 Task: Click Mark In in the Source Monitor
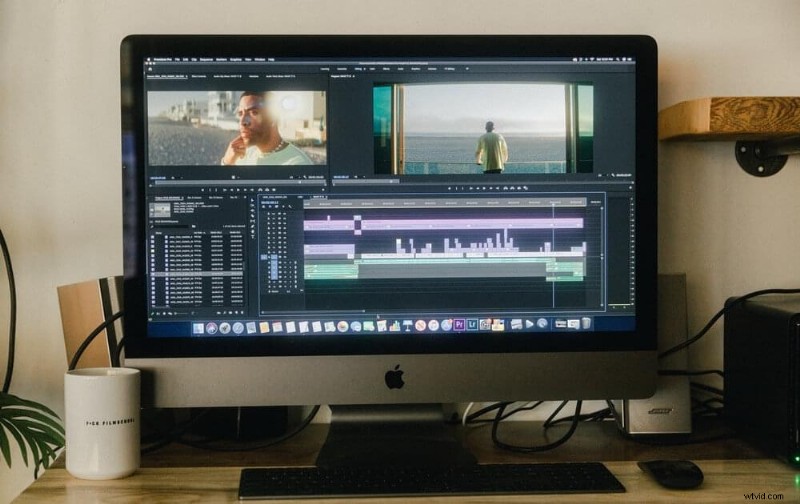211,190
